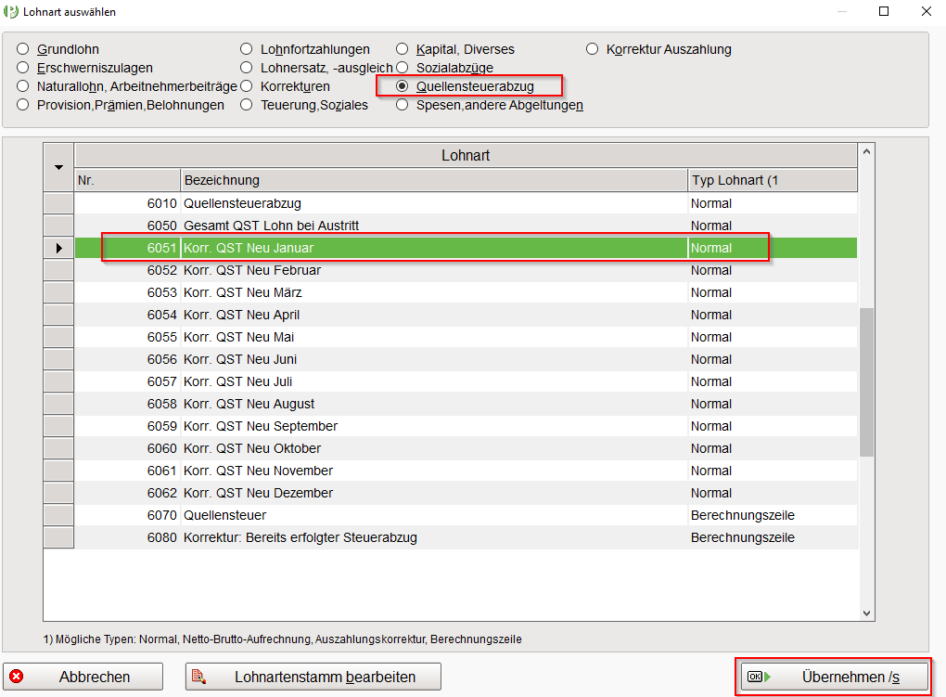
Task: Minimize the Lohnart auswählen window
Action: coord(842,11)
